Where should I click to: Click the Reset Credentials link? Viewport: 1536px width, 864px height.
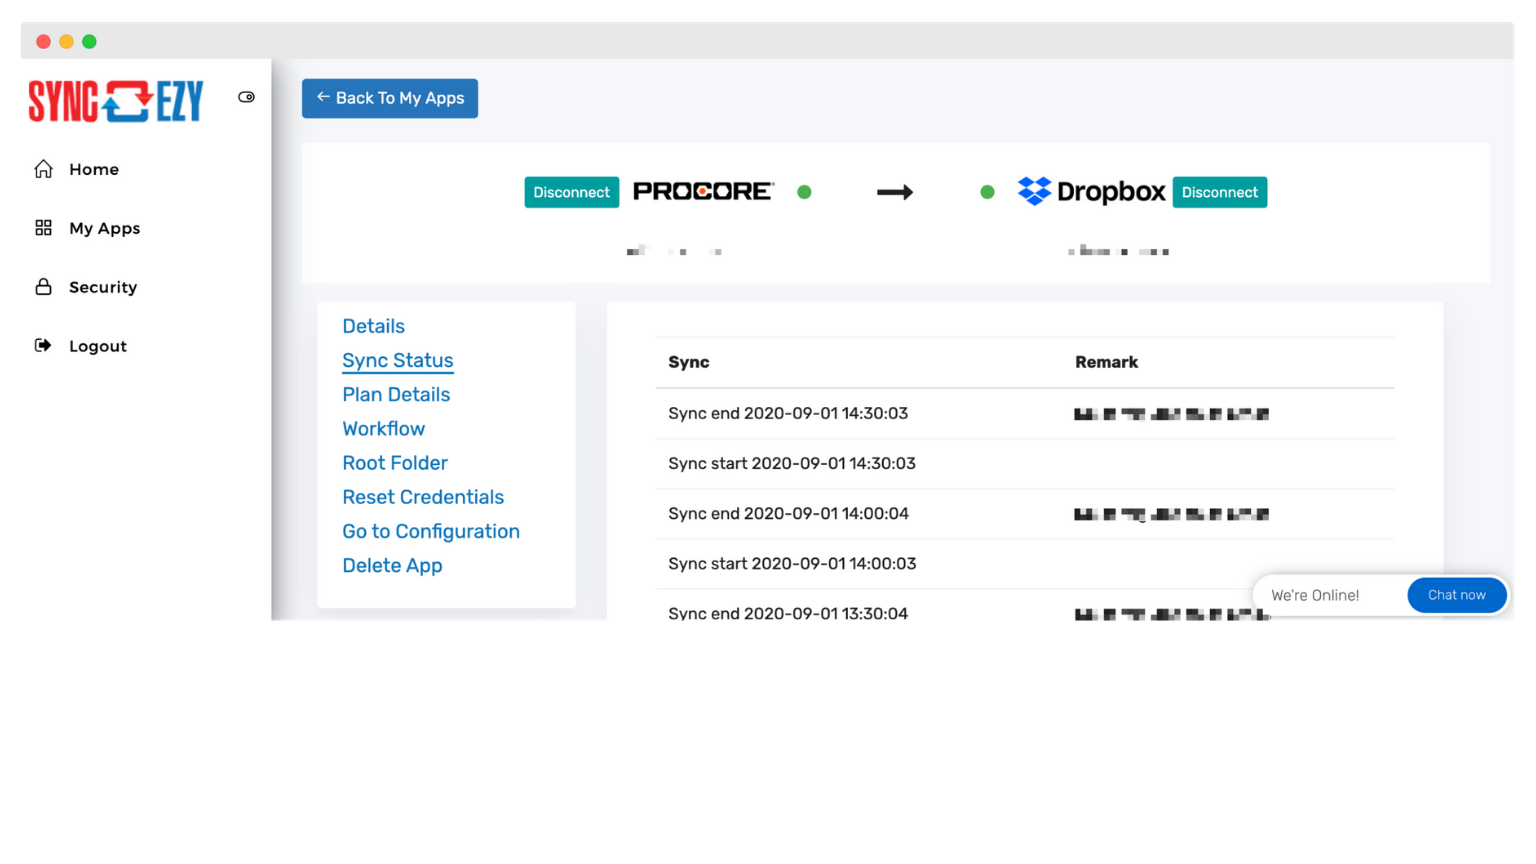pos(423,497)
